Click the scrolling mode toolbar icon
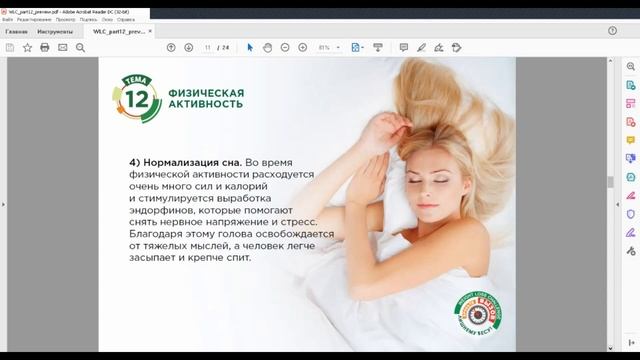This screenshot has height=360, width=640. tap(378, 48)
